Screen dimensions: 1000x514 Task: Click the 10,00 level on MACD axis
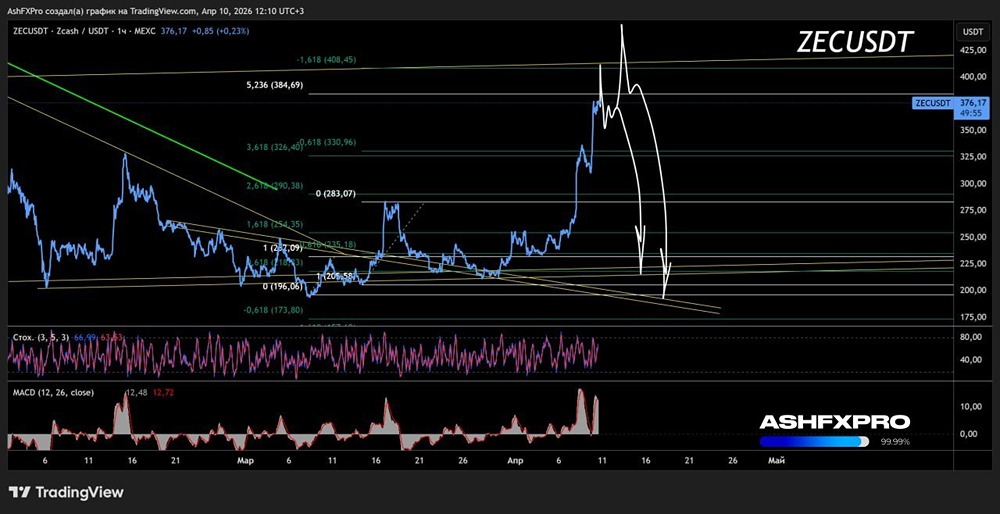pyautogui.click(x=973, y=406)
